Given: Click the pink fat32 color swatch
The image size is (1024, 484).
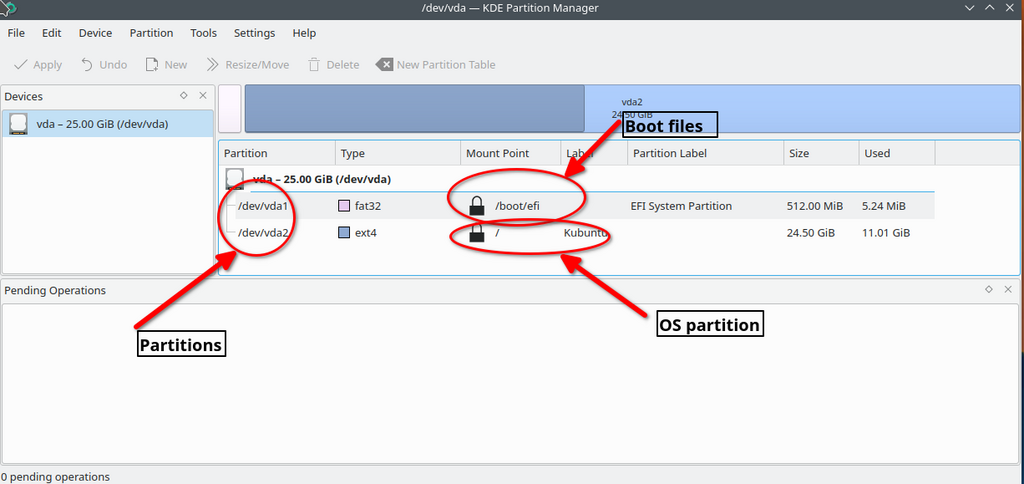Looking at the screenshot, I should click(x=345, y=206).
